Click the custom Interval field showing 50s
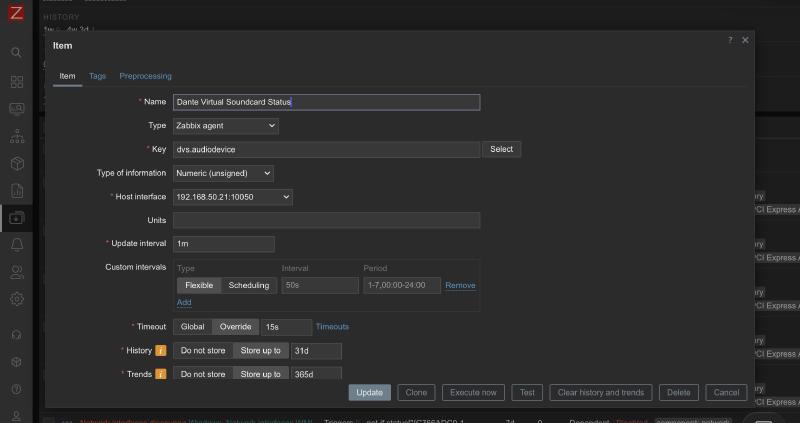Viewport: 800px width, 423px height. (x=320, y=285)
